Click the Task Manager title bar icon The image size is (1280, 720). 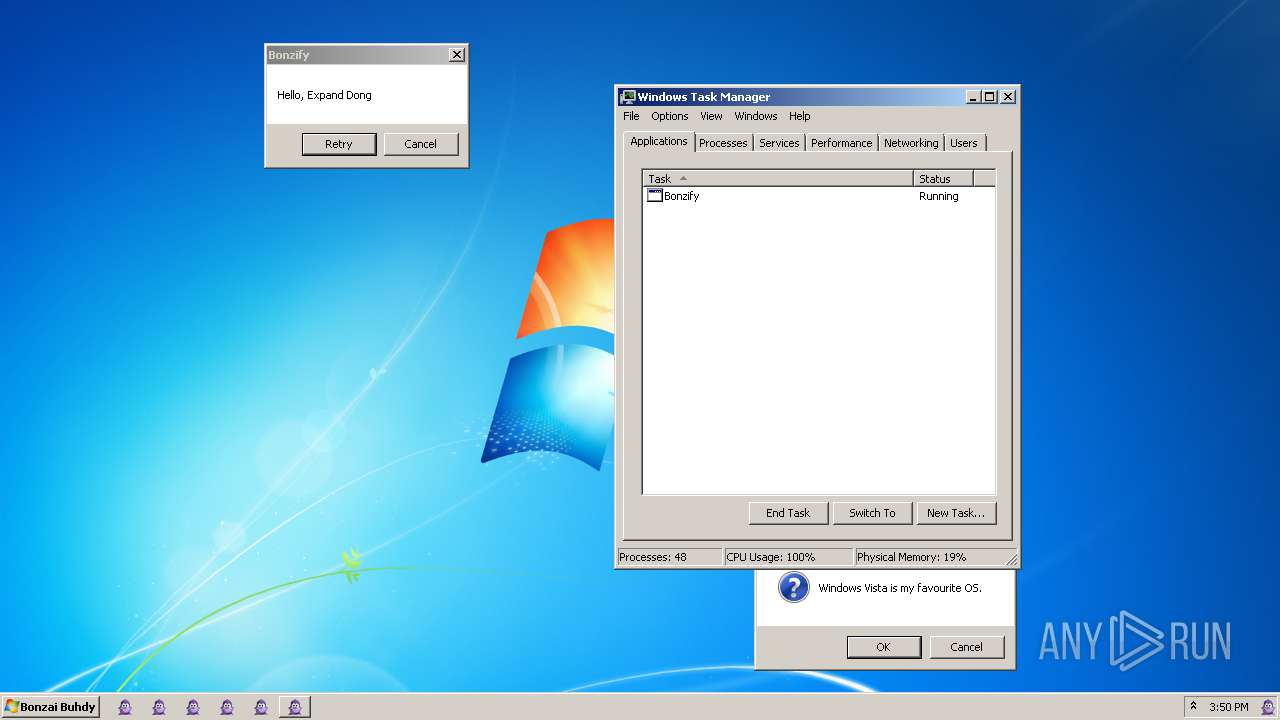click(628, 97)
